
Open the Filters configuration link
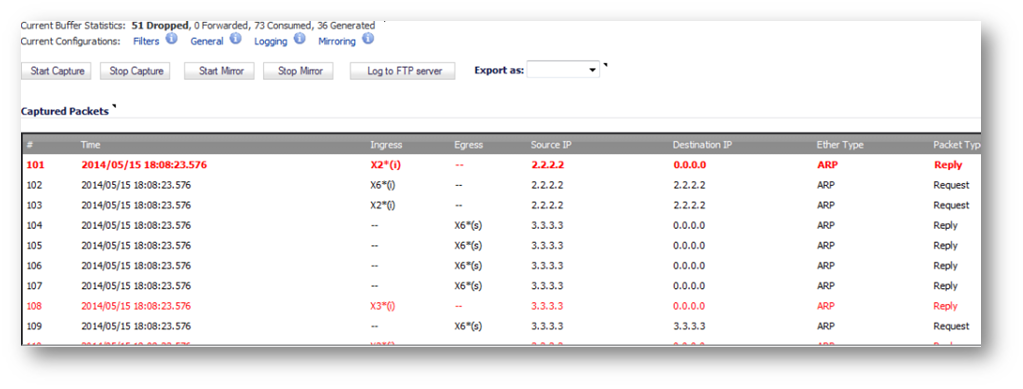pyautogui.click(x=146, y=41)
